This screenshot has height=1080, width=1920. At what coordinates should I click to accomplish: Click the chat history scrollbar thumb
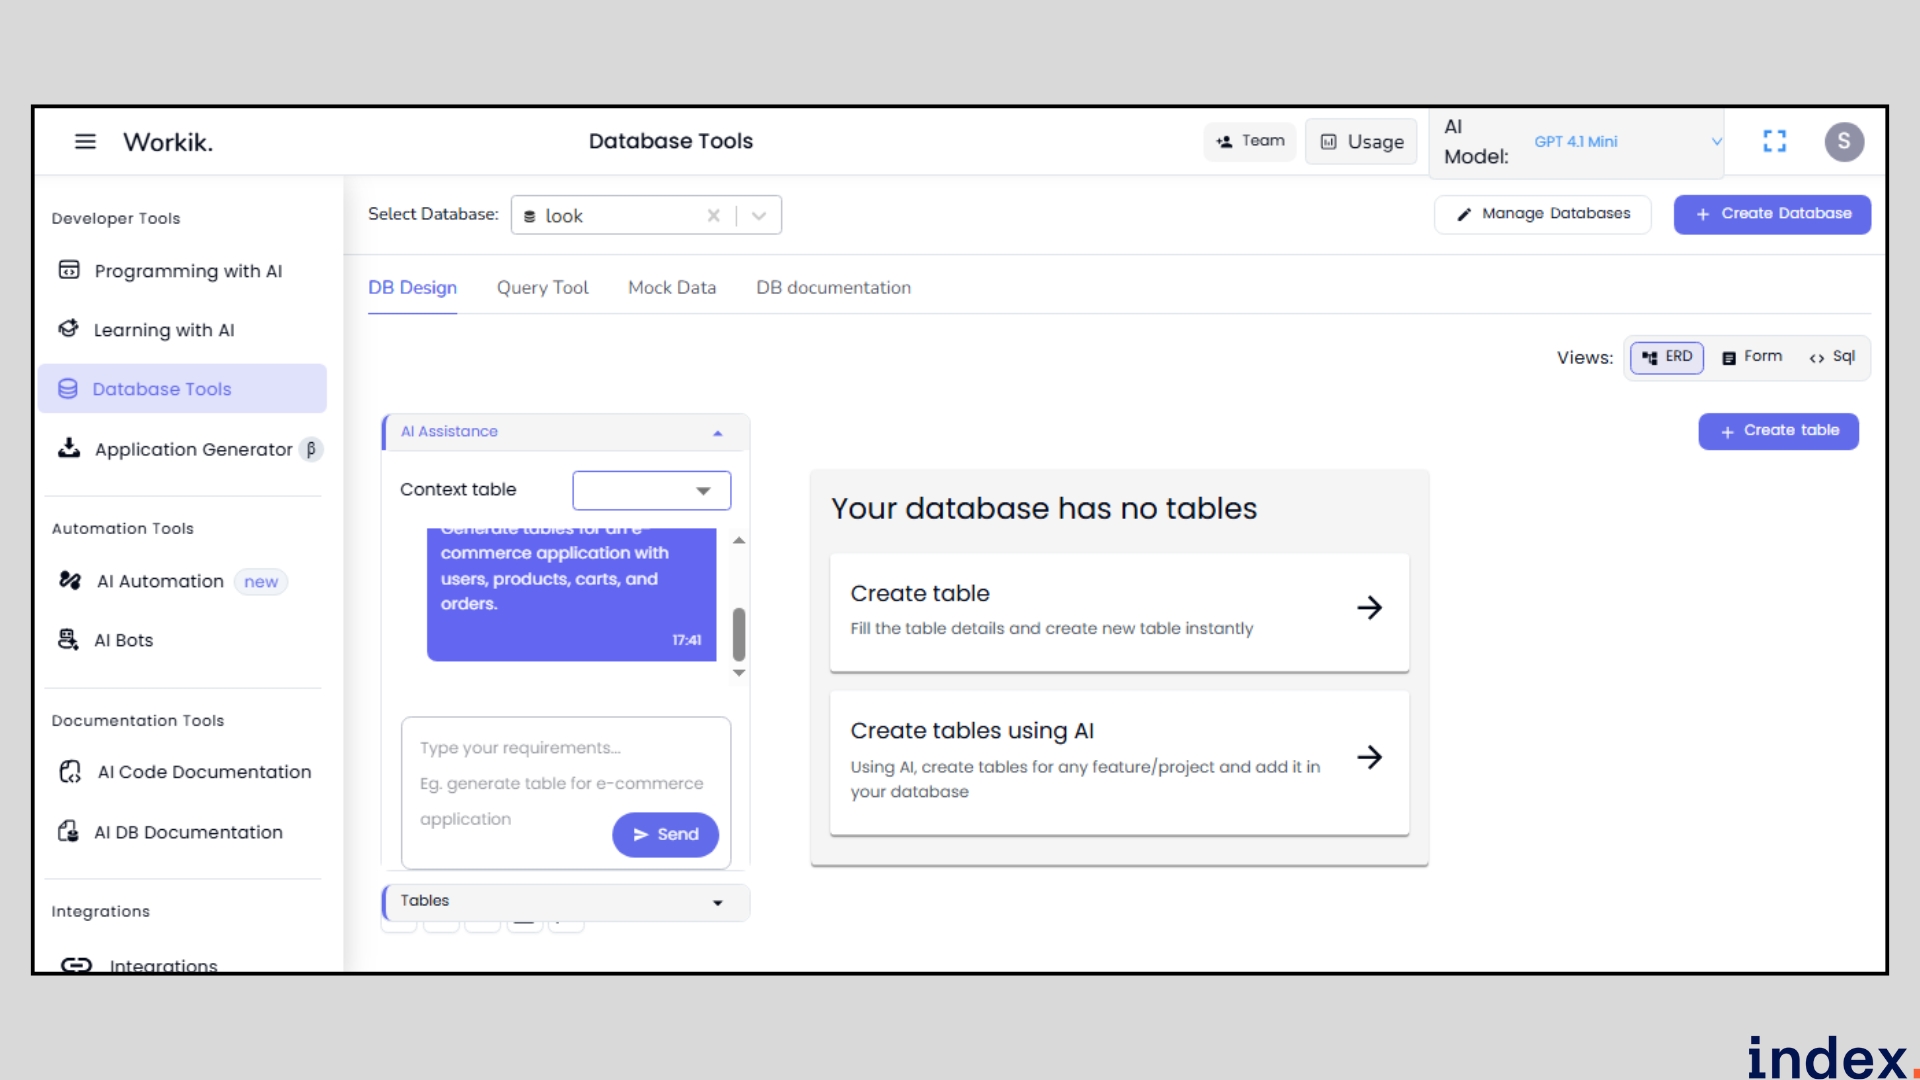(x=739, y=634)
